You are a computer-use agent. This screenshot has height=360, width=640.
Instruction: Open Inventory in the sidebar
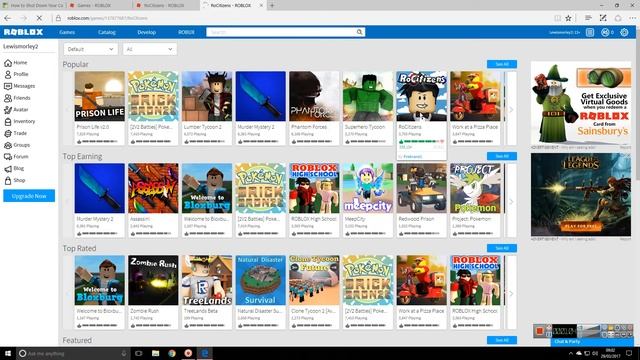[x=19, y=121]
